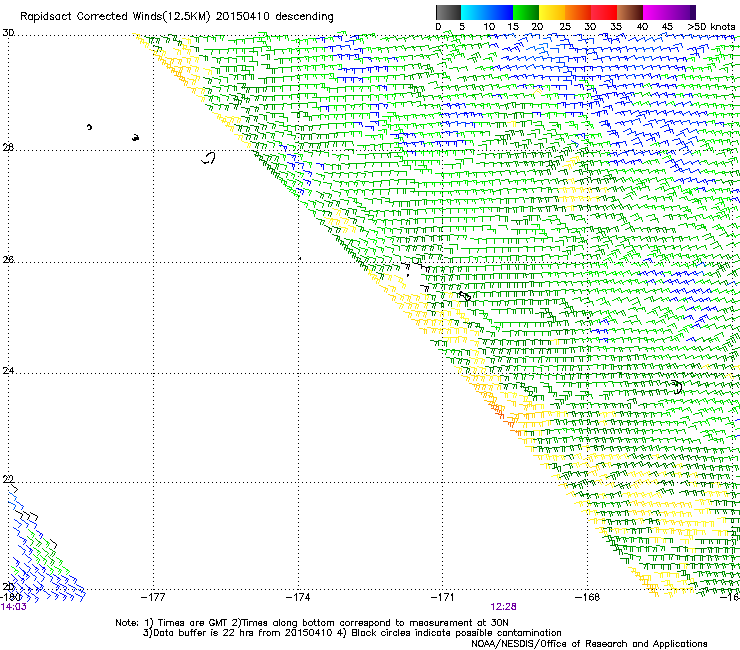The image size is (740, 650).
Task: Click the longitude label '-171'
Action: 443,597
